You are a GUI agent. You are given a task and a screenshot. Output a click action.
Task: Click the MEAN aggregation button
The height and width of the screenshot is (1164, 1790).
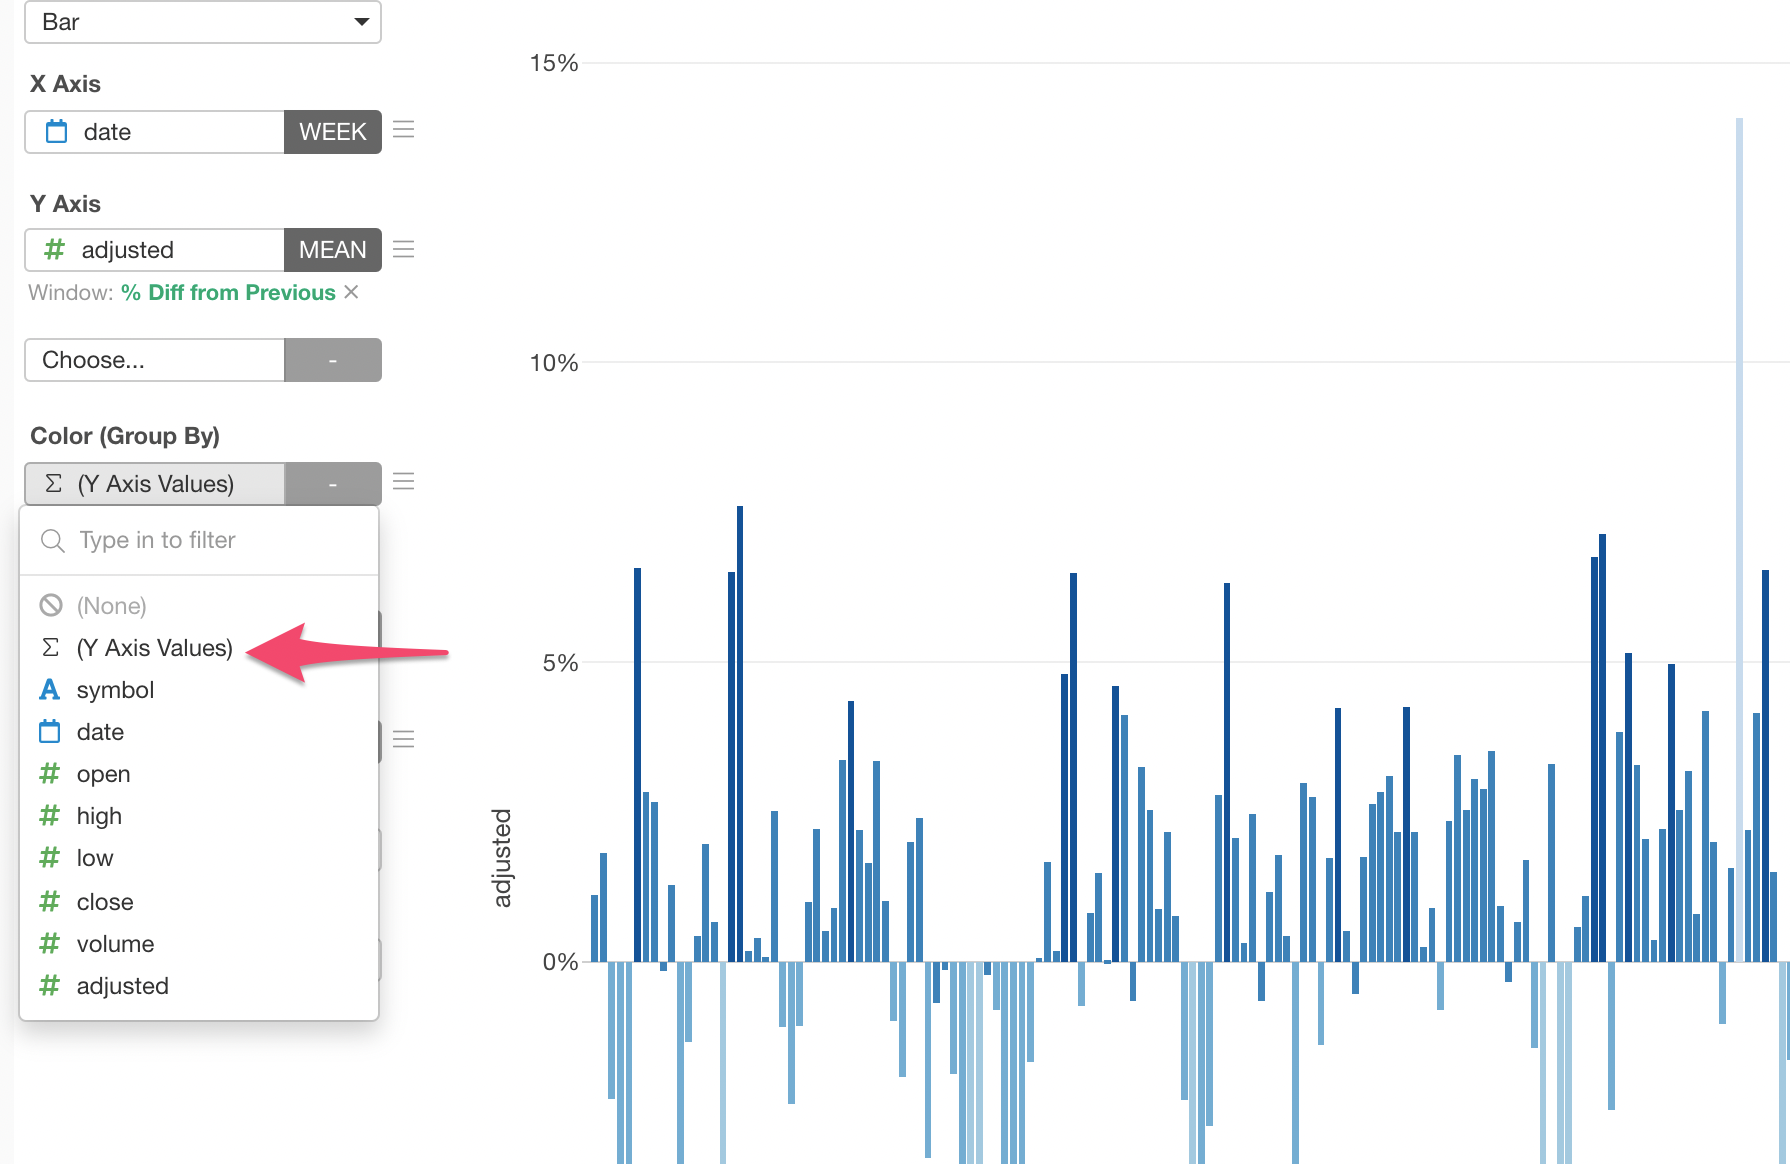point(332,250)
